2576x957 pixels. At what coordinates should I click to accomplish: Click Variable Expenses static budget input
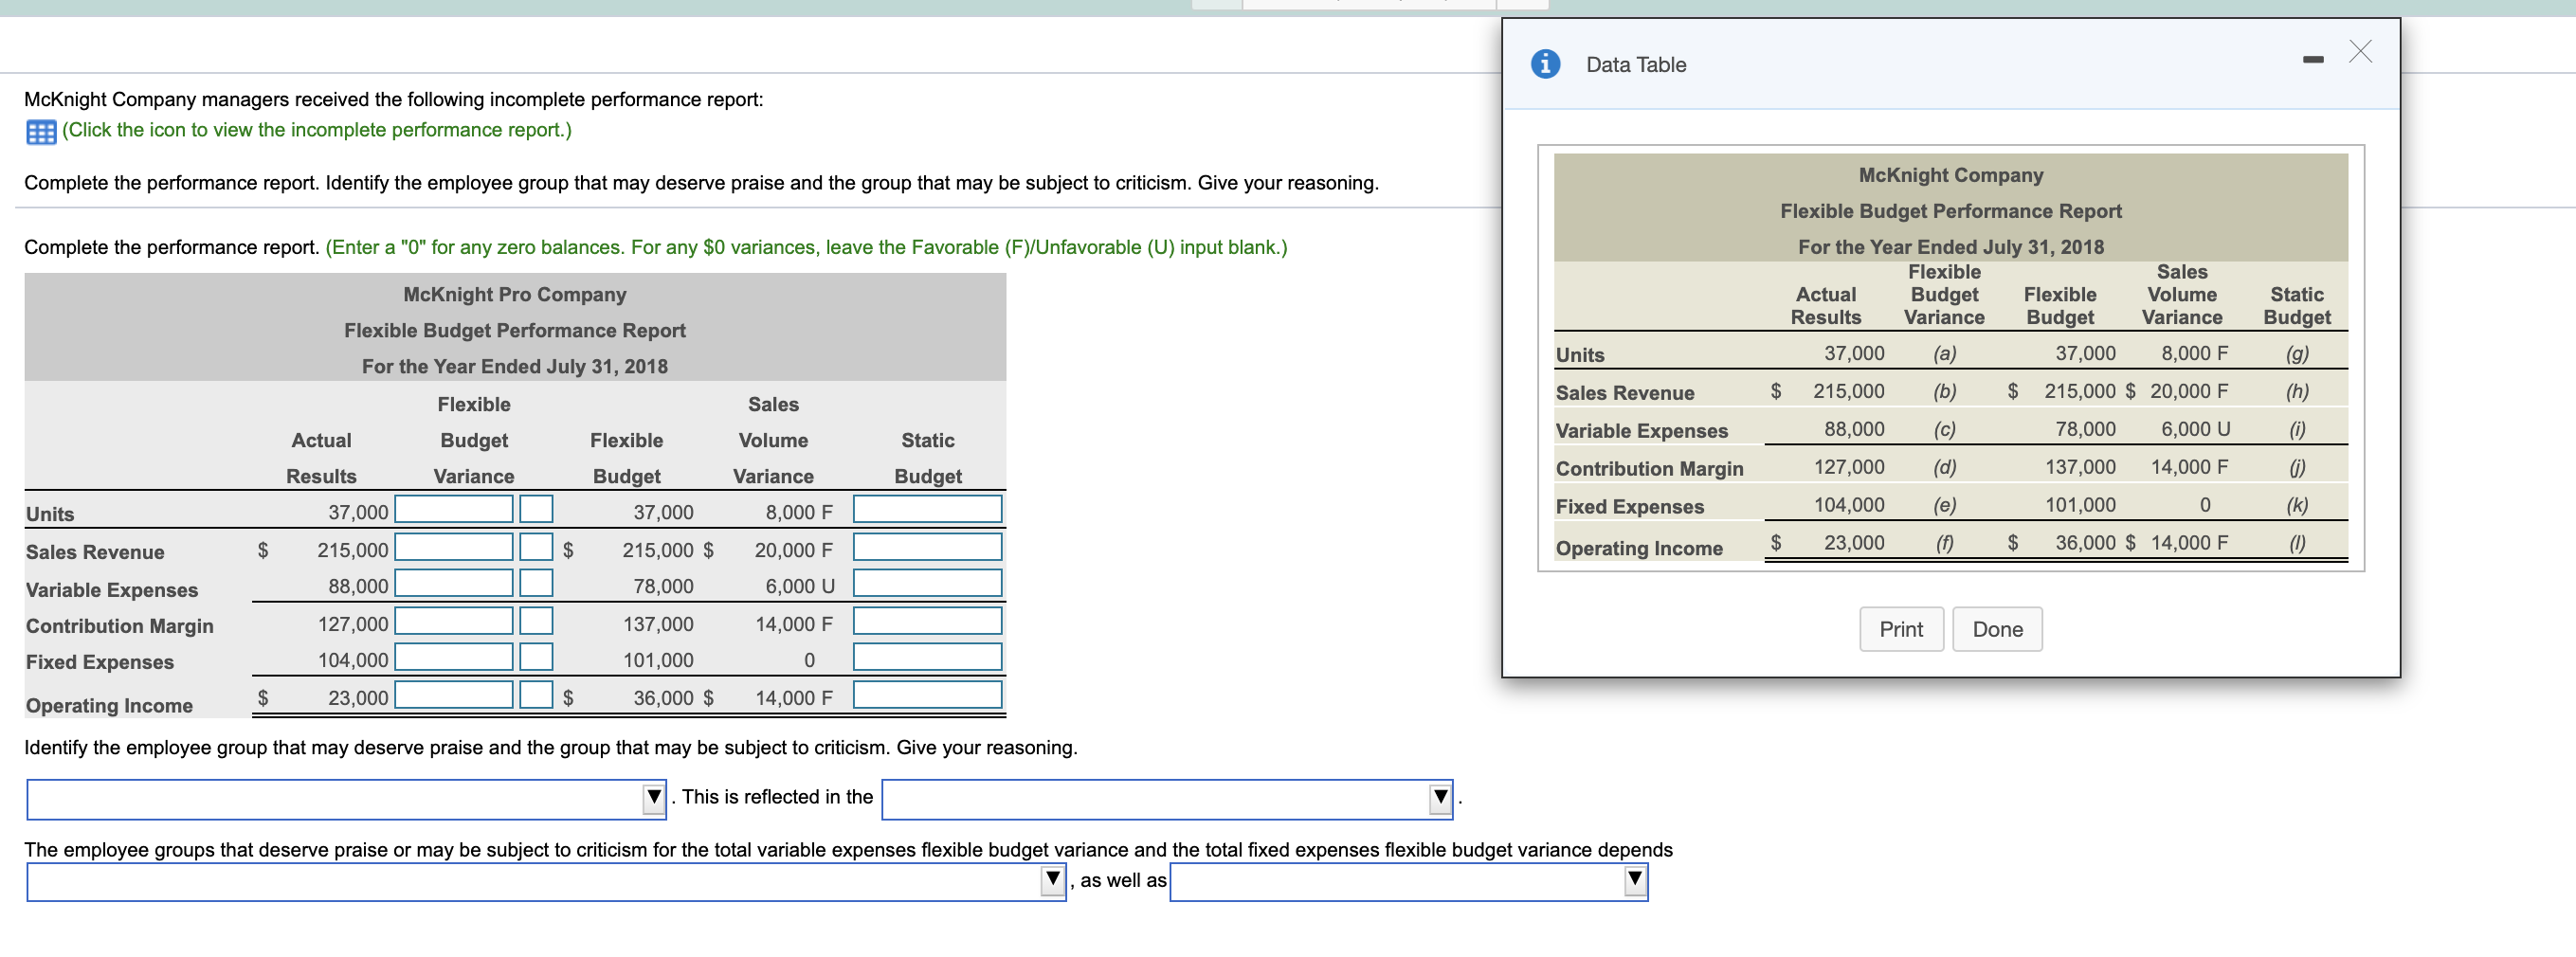click(927, 583)
